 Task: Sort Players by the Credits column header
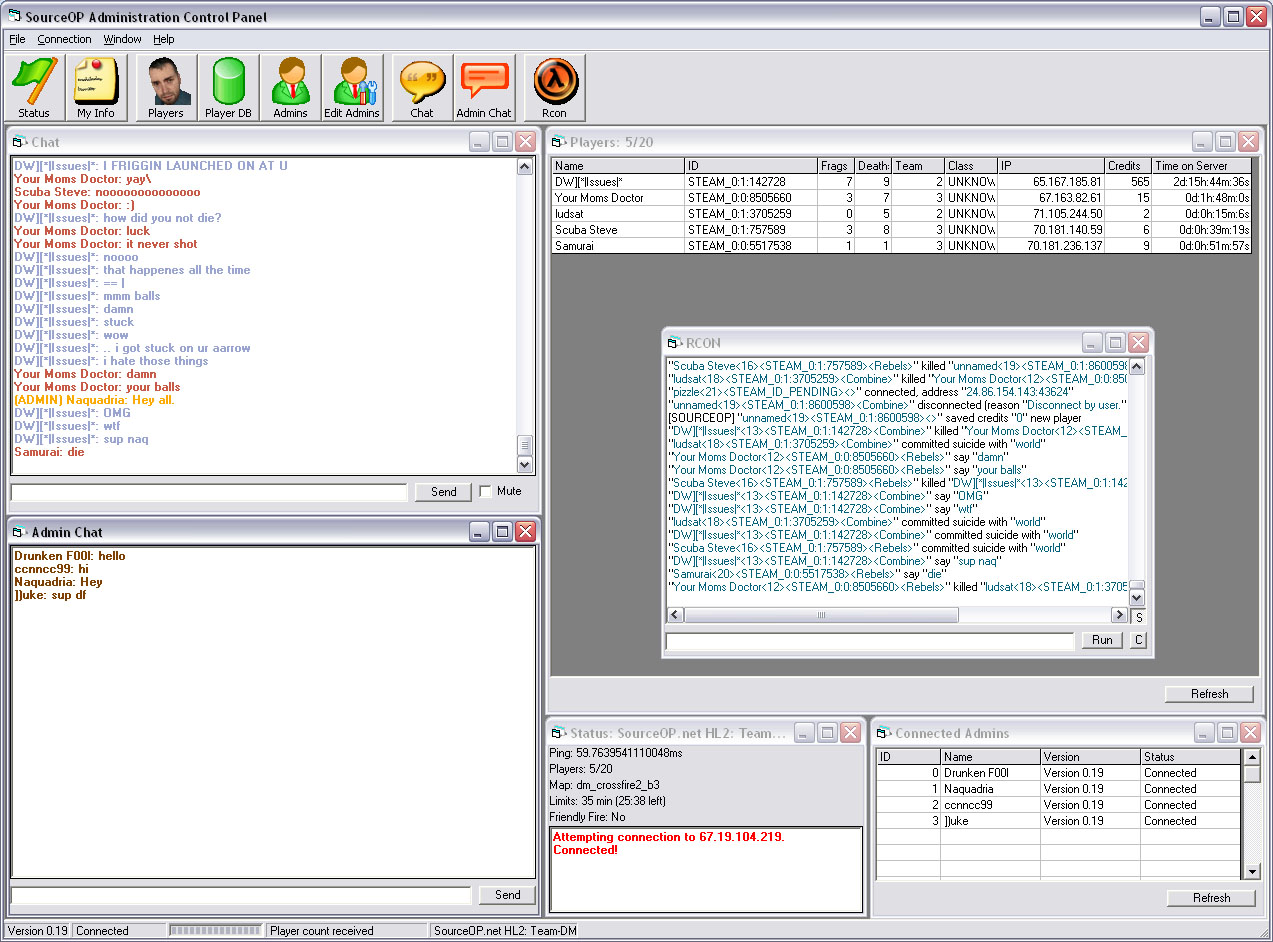pos(1128,166)
